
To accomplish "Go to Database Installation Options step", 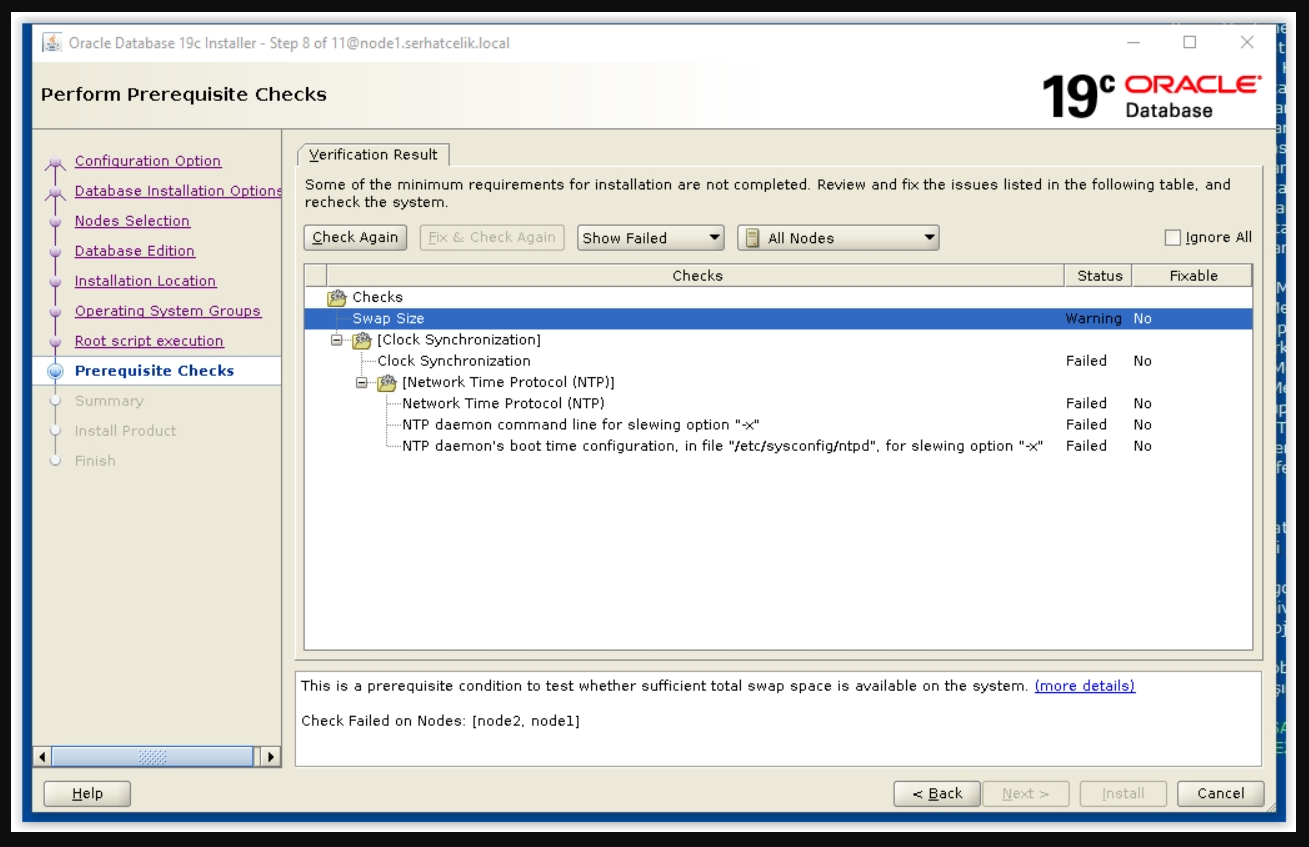I will click(178, 191).
